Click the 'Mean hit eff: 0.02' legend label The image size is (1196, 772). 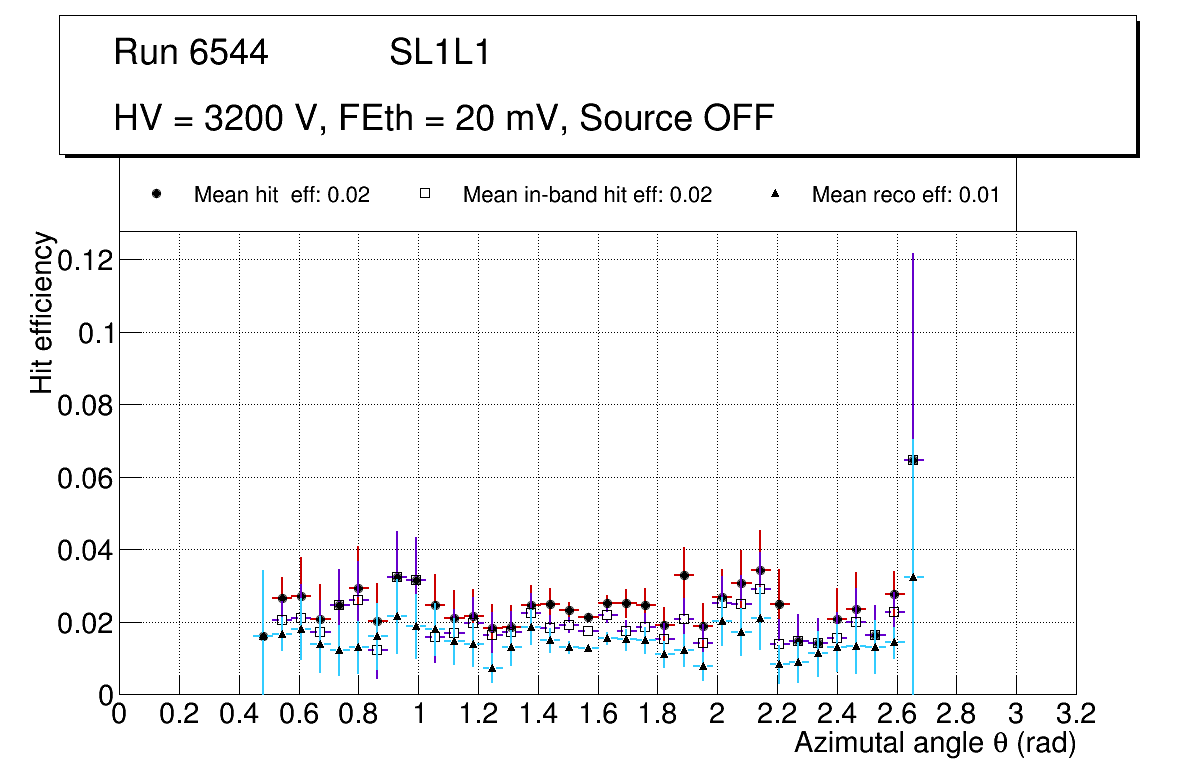pos(281,195)
